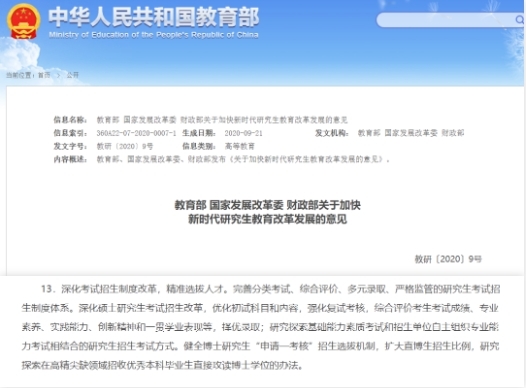Click the 信息名称 label
526x388 pixels.
(70, 120)
